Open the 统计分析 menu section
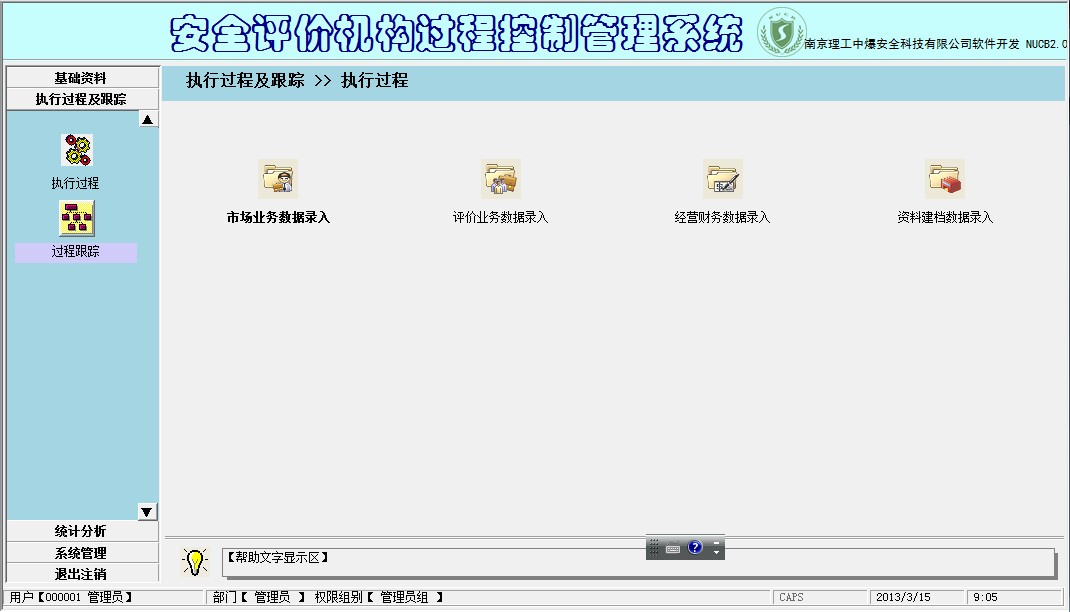The height and width of the screenshot is (612, 1070). click(83, 531)
